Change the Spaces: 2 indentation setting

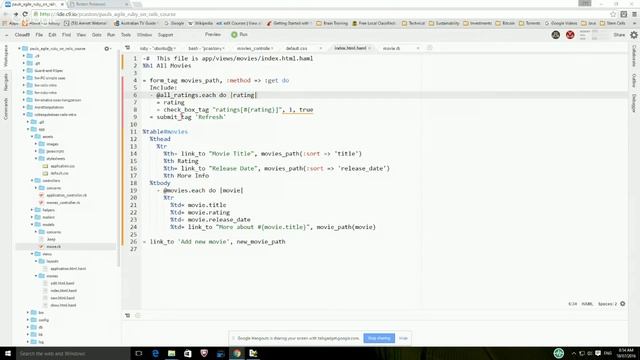pos(607,304)
